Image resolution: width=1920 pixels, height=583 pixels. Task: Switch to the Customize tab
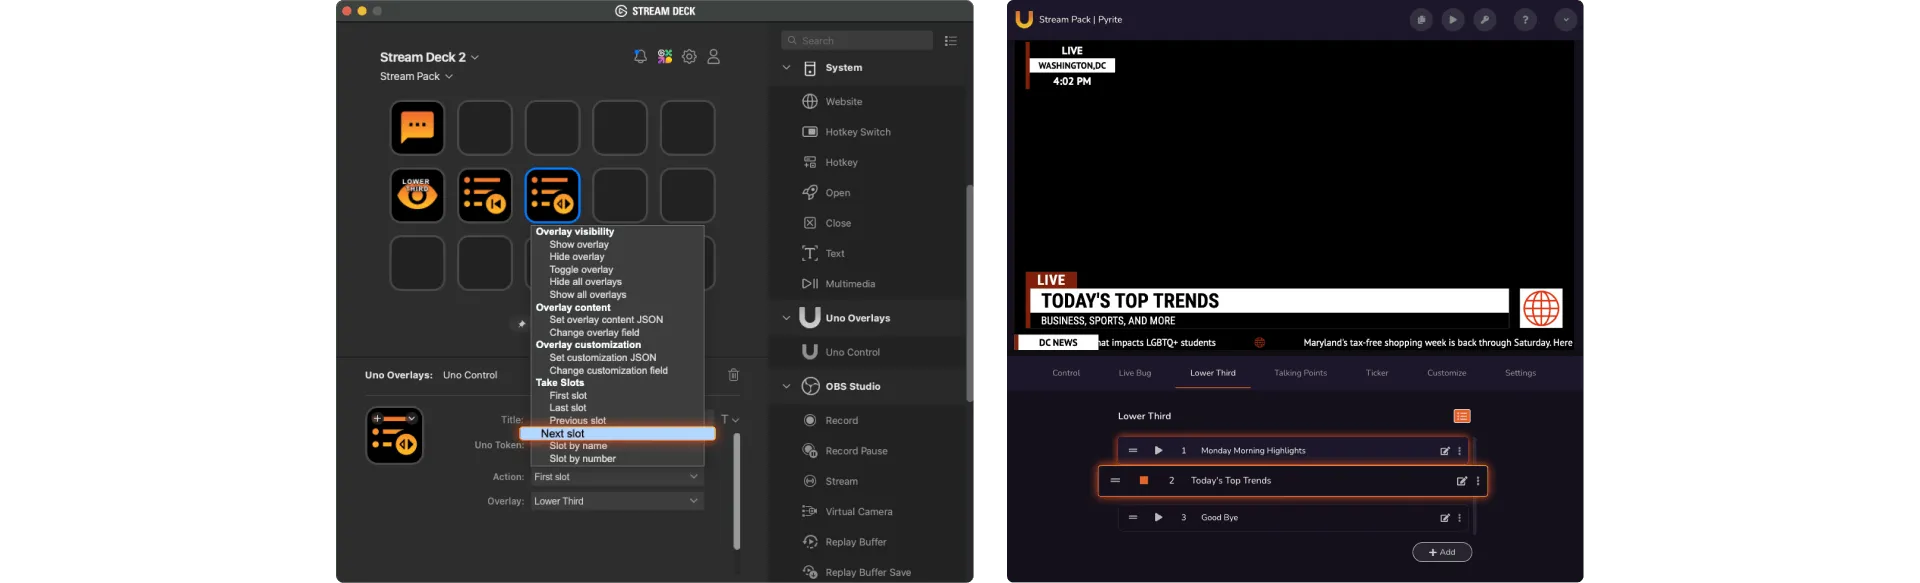[1447, 373]
